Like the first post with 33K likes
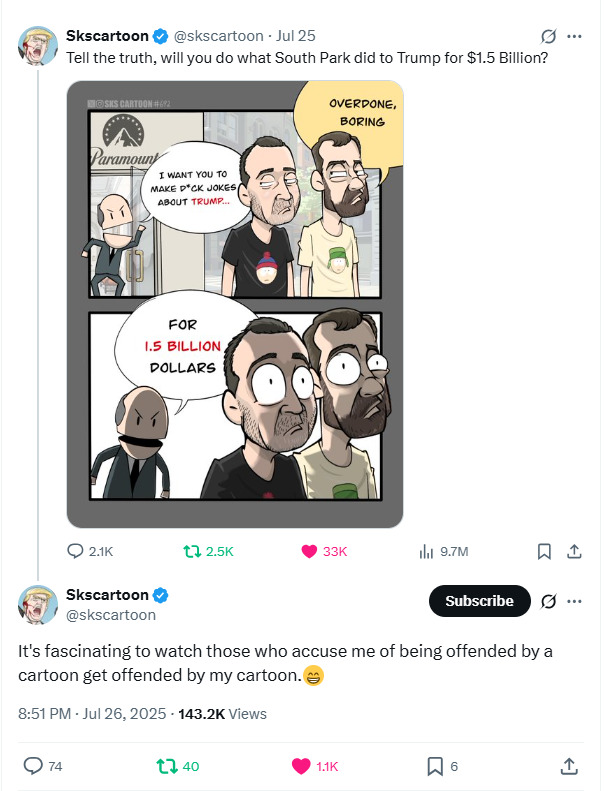Image resolution: width=604 pixels, height=791 pixels. (x=308, y=551)
